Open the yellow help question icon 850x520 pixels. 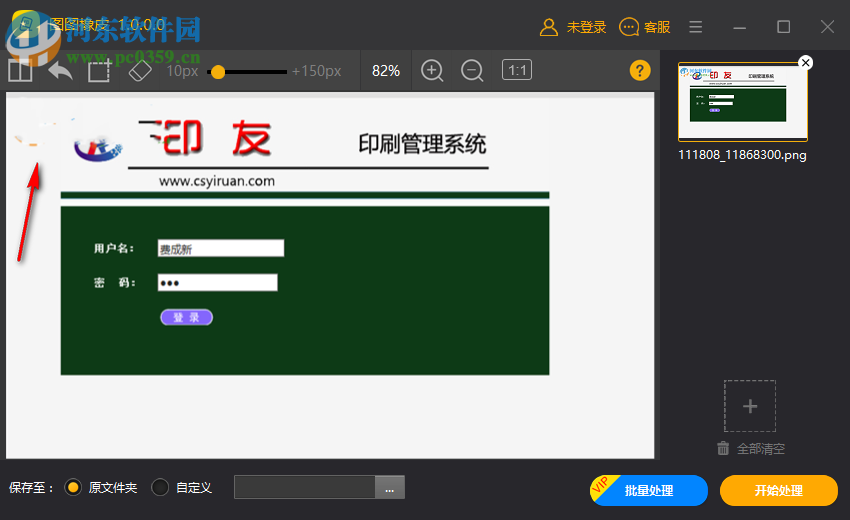click(x=640, y=70)
